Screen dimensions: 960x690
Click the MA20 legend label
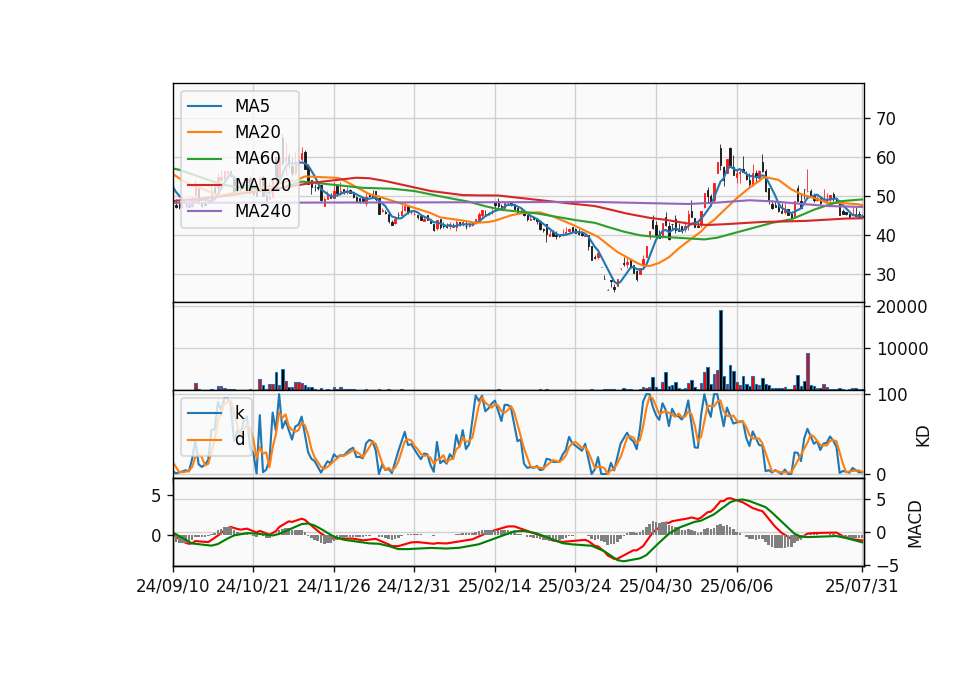(x=257, y=132)
